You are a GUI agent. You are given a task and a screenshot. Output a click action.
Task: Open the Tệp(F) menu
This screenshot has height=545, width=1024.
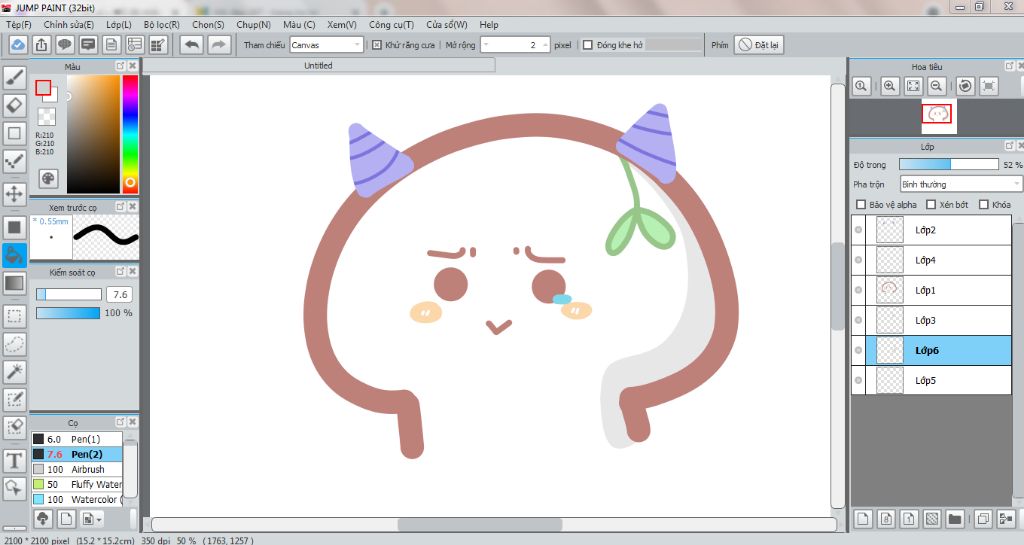[x=18, y=24]
